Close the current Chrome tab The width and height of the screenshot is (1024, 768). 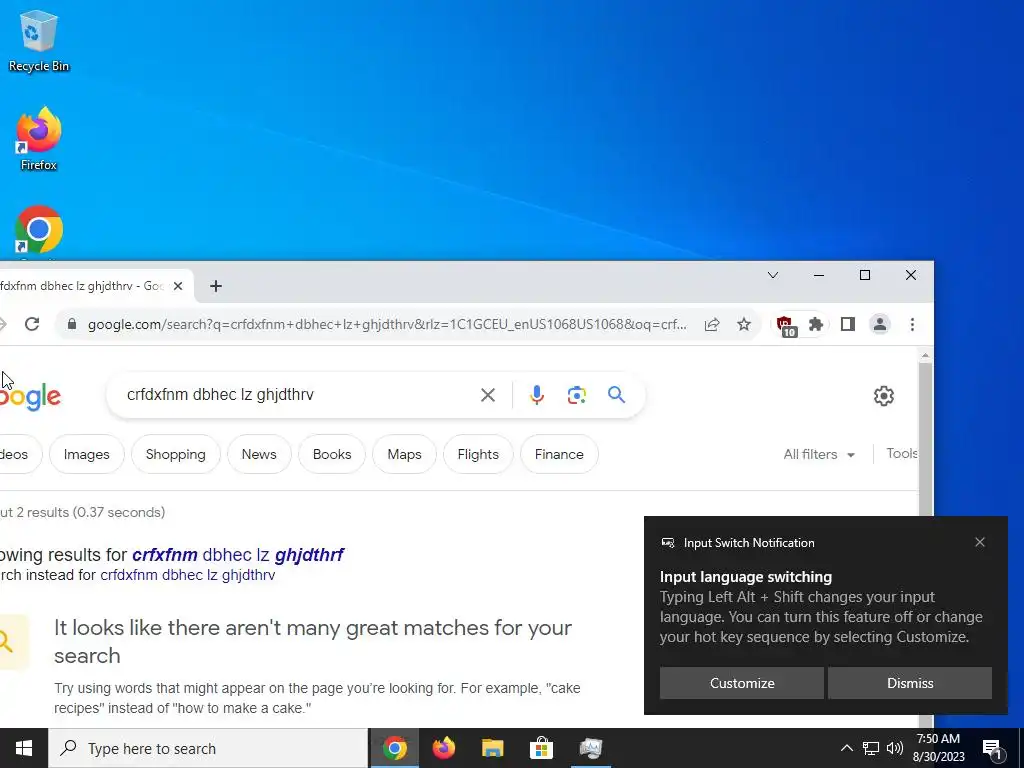point(178,286)
